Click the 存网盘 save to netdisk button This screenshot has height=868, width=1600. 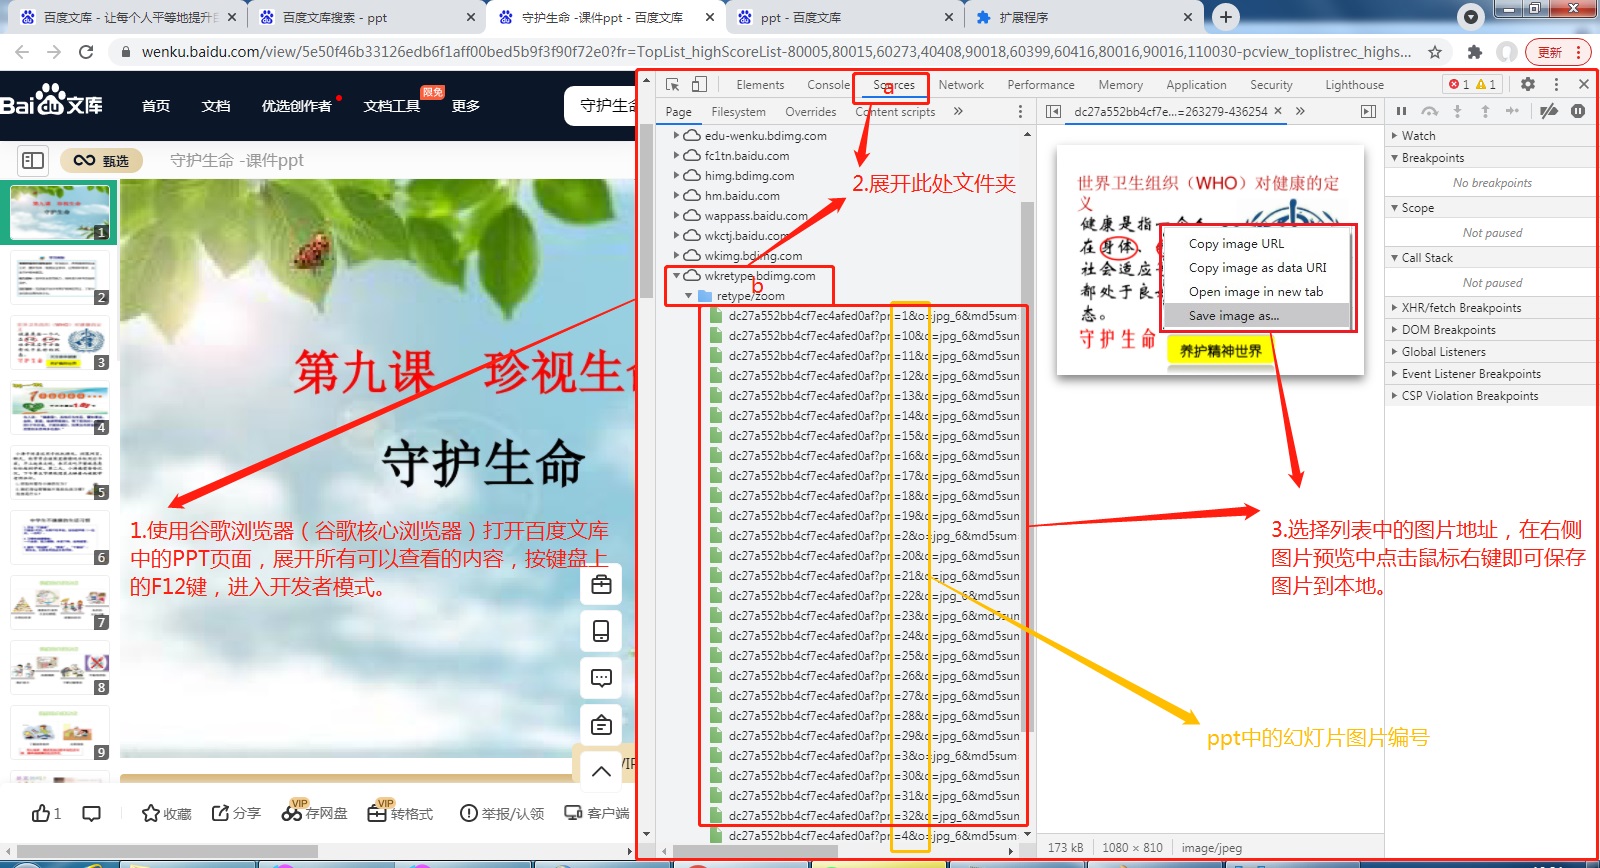[314, 812]
